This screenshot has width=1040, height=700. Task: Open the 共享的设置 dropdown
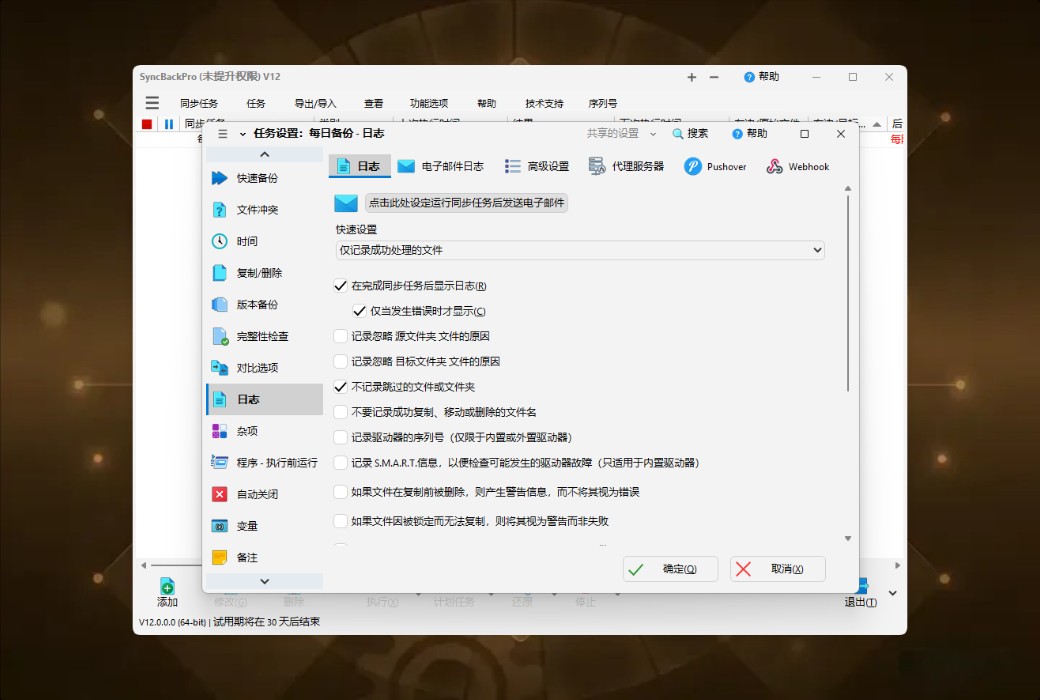coord(622,133)
